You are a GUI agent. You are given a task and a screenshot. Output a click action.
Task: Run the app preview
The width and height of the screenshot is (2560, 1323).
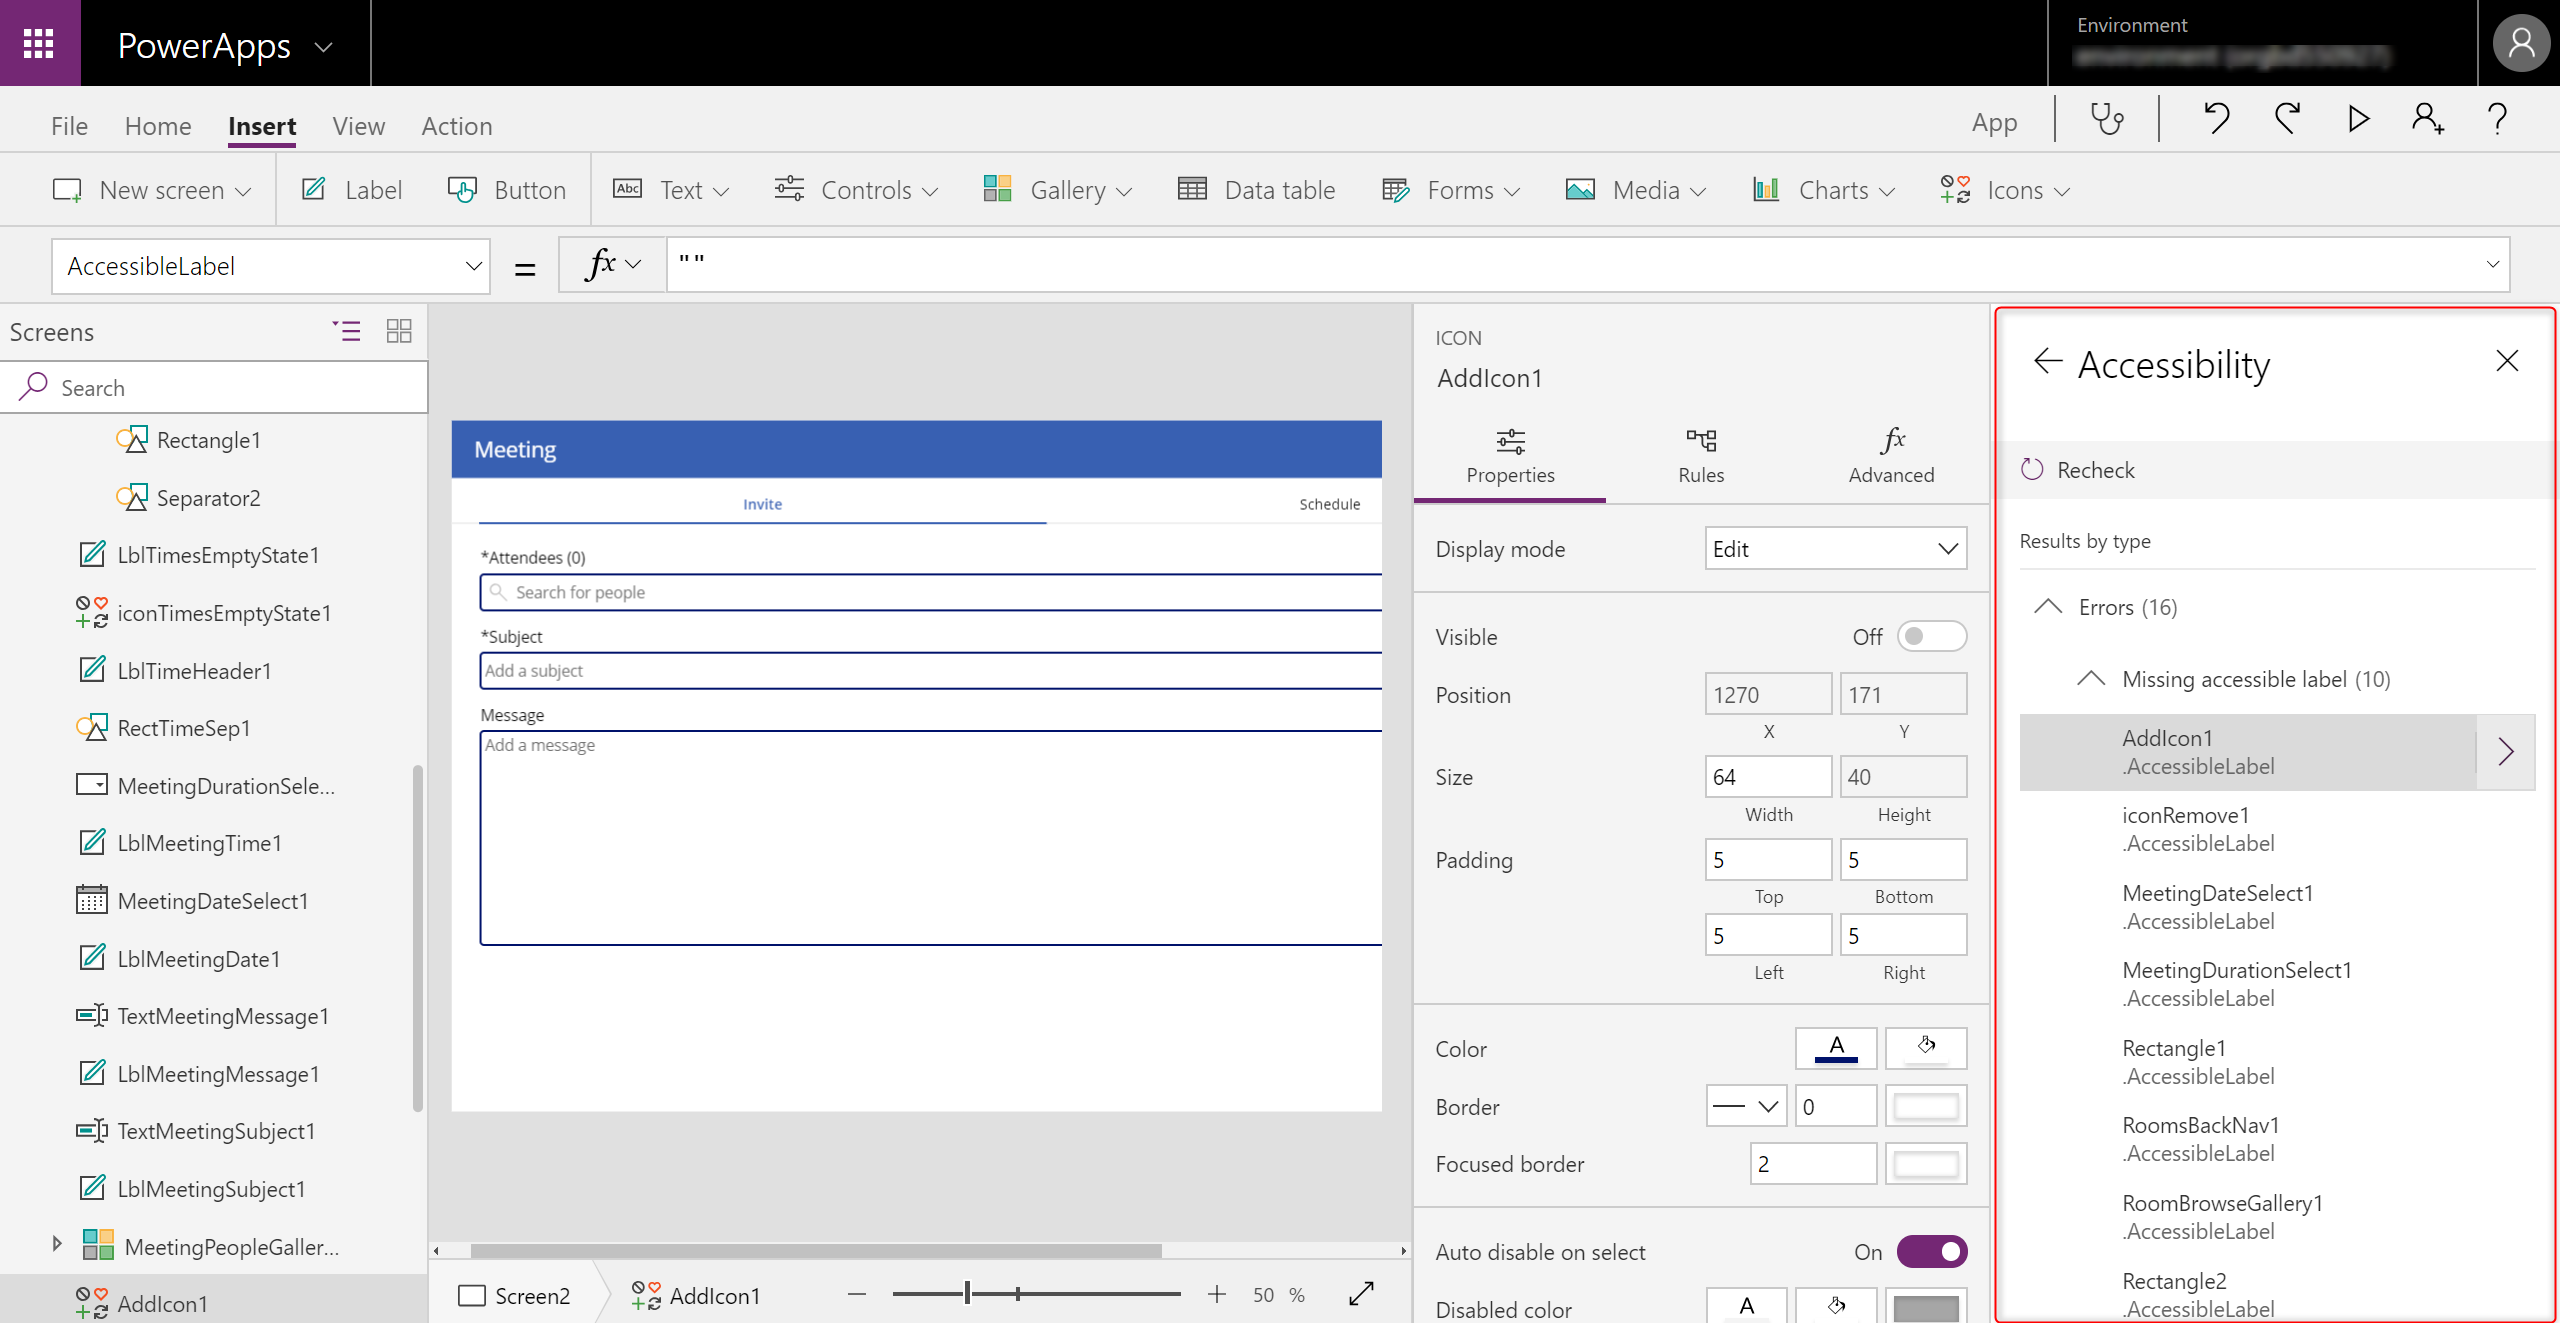(x=2357, y=119)
